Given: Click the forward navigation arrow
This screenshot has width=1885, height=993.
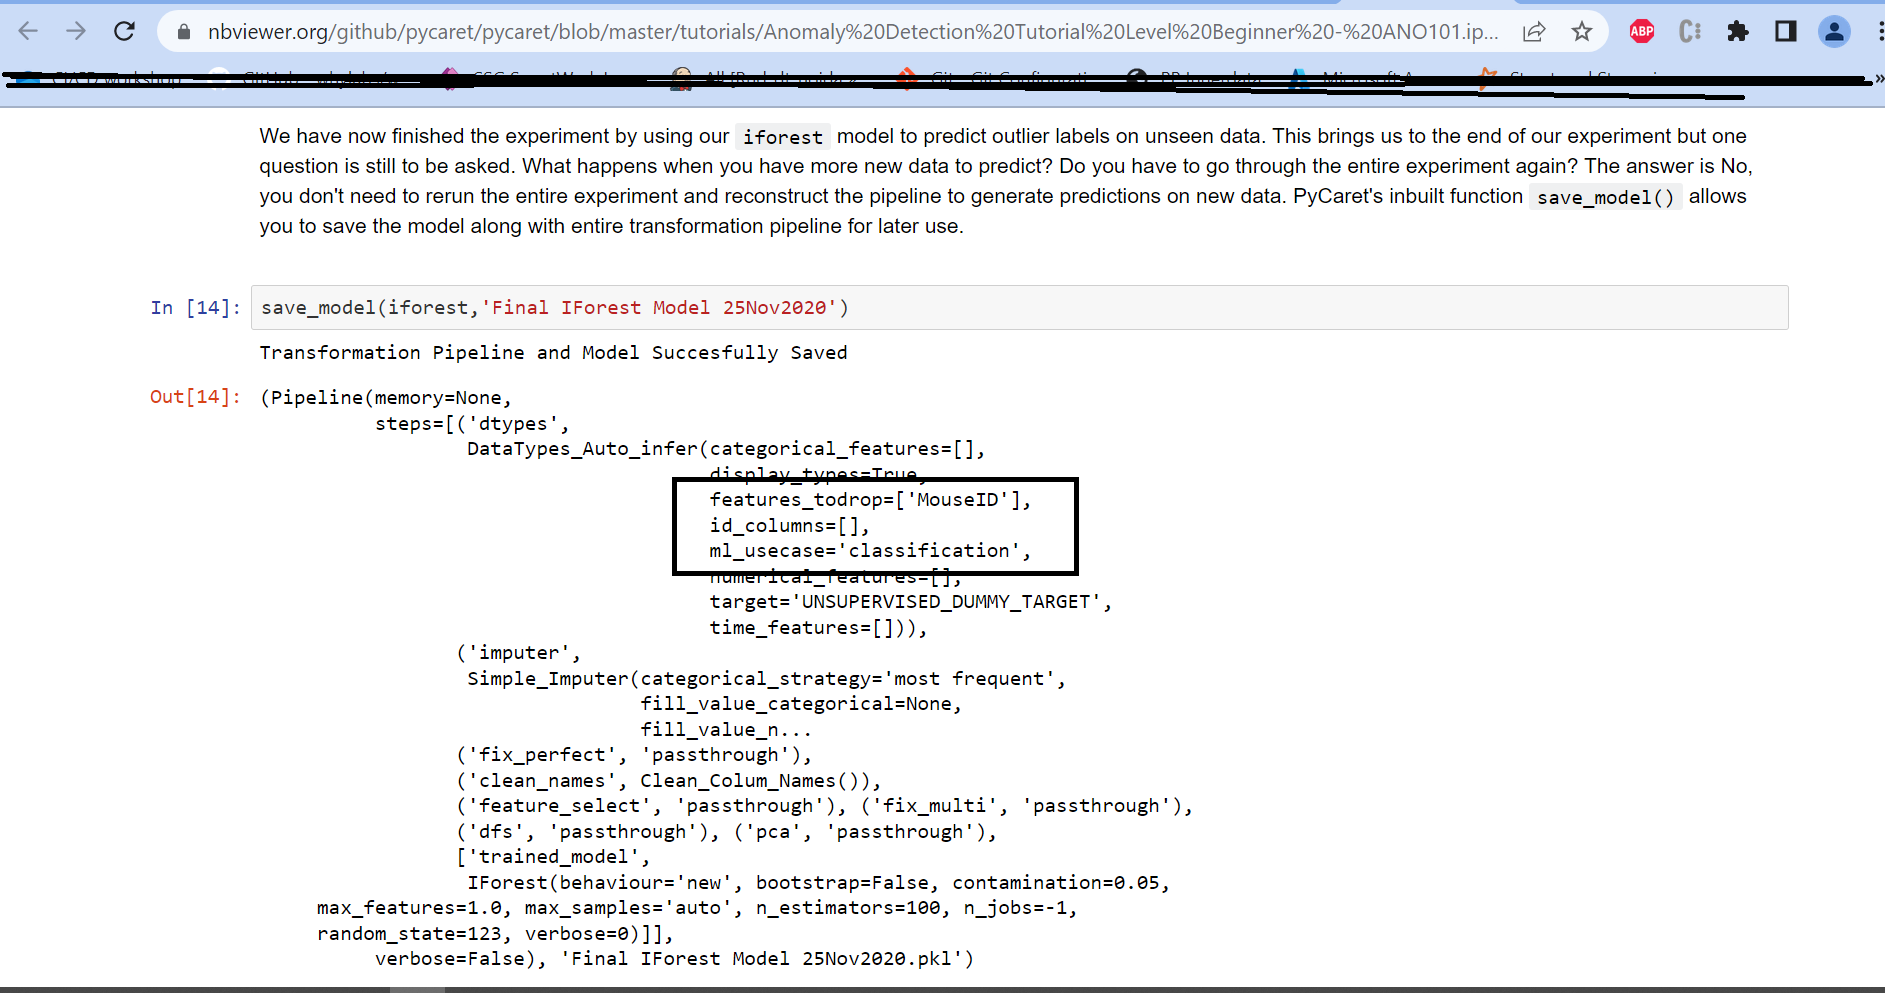Looking at the screenshot, I should tap(76, 31).
